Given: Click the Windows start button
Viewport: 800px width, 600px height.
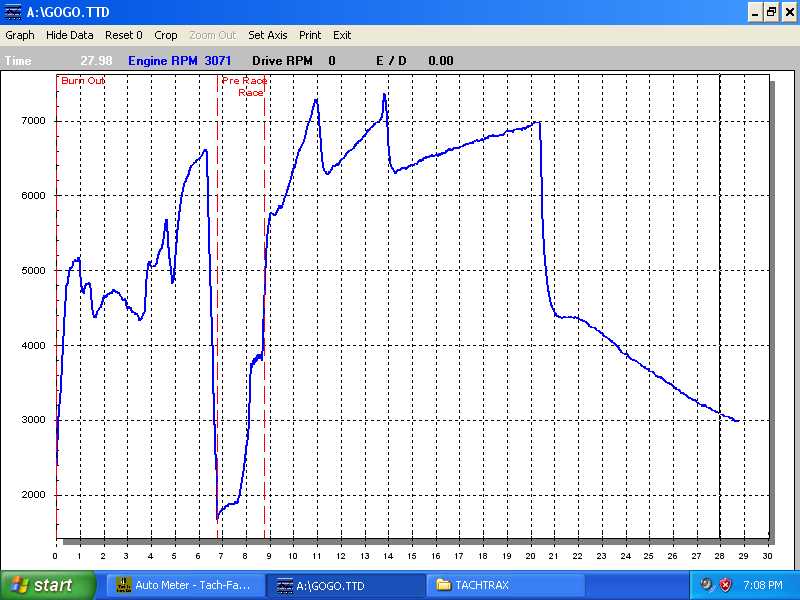Looking at the screenshot, I should pyautogui.click(x=48, y=585).
